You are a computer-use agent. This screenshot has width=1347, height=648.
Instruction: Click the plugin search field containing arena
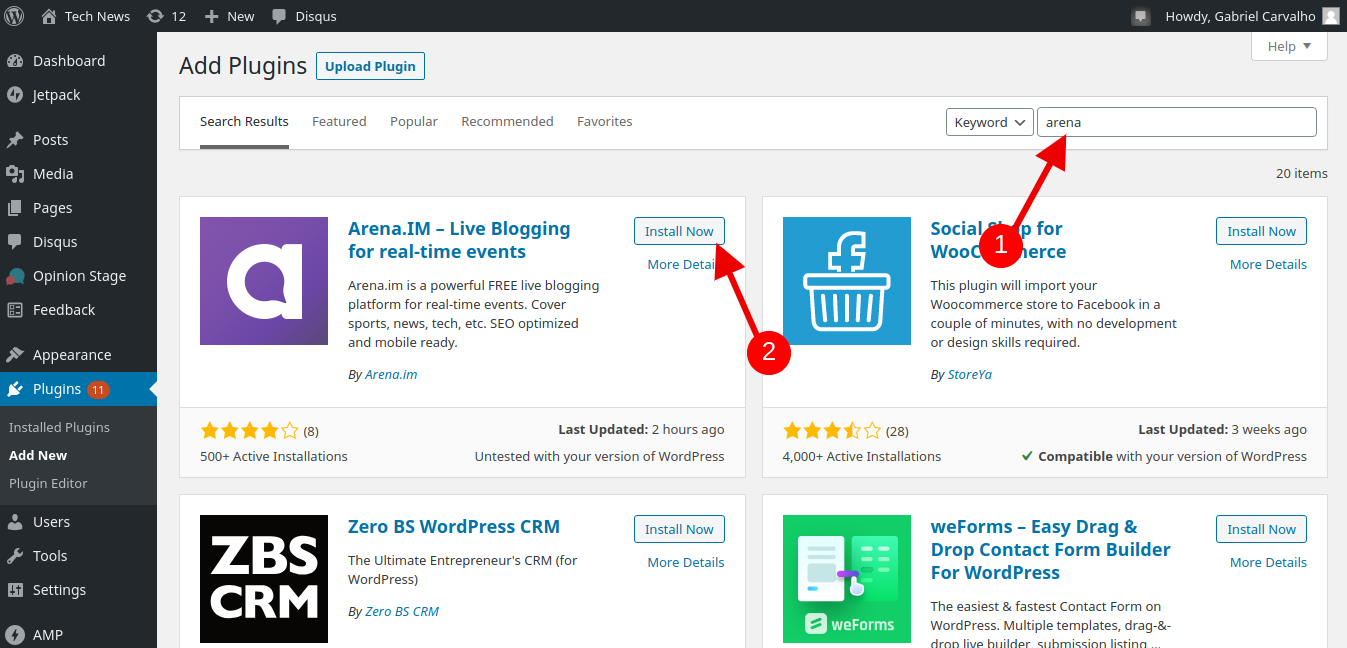[1177, 122]
